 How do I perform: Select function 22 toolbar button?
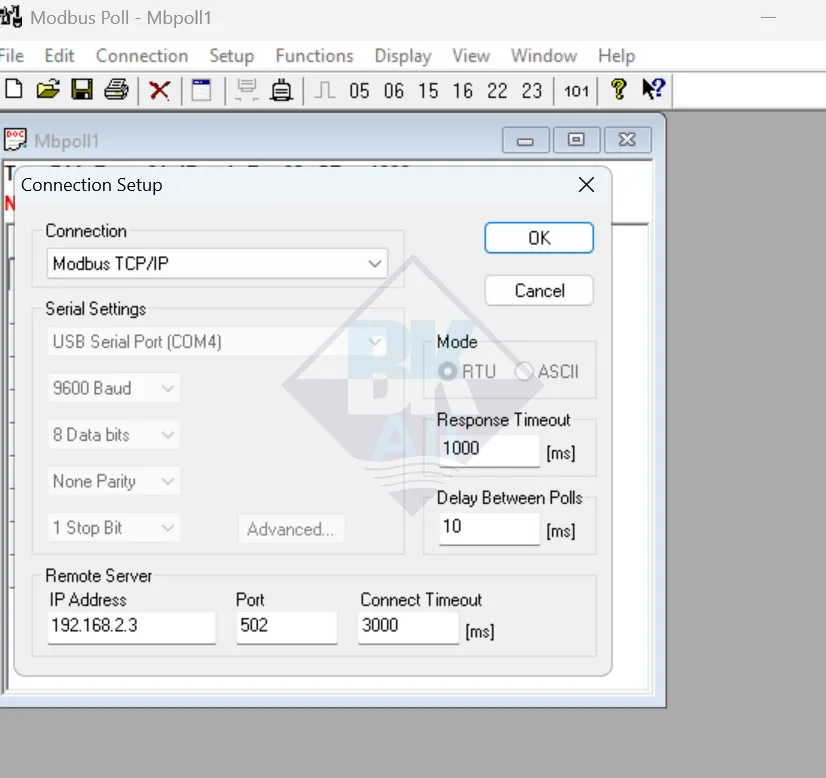point(497,91)
